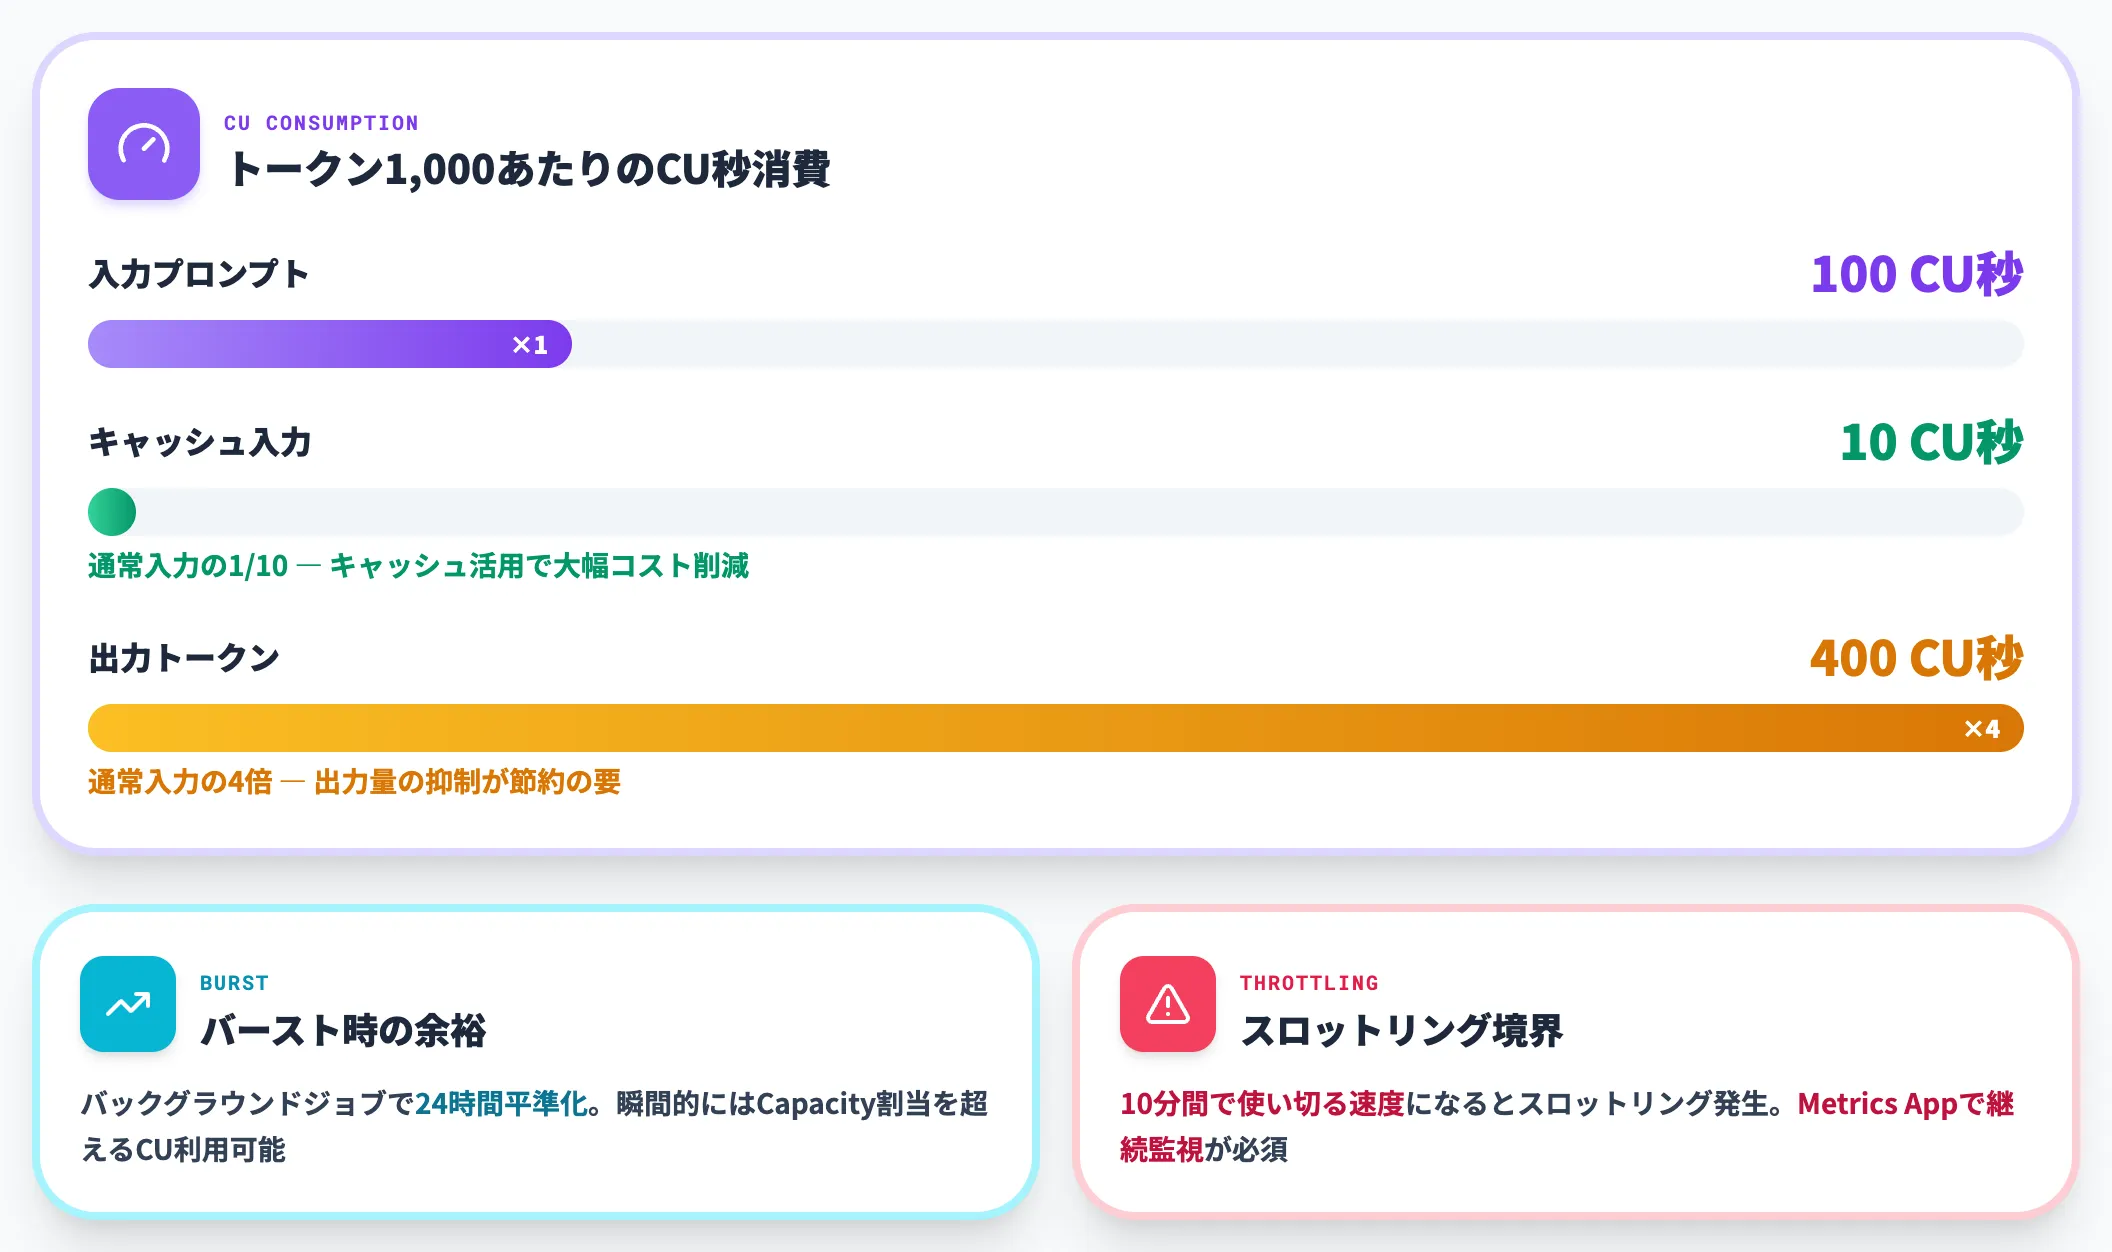Click highlighted text 24時間平準化
The image size is (2112, 1252).
tap(501, 1103)
